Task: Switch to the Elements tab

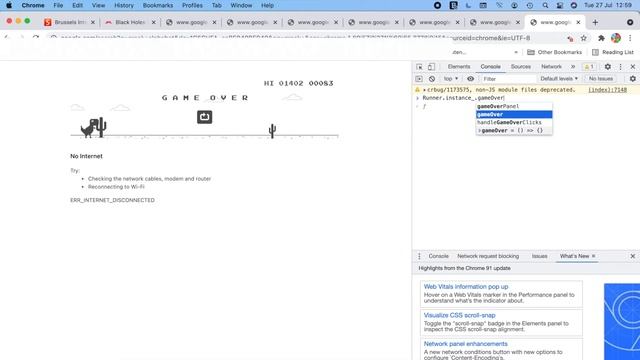Action: [459, 67]
